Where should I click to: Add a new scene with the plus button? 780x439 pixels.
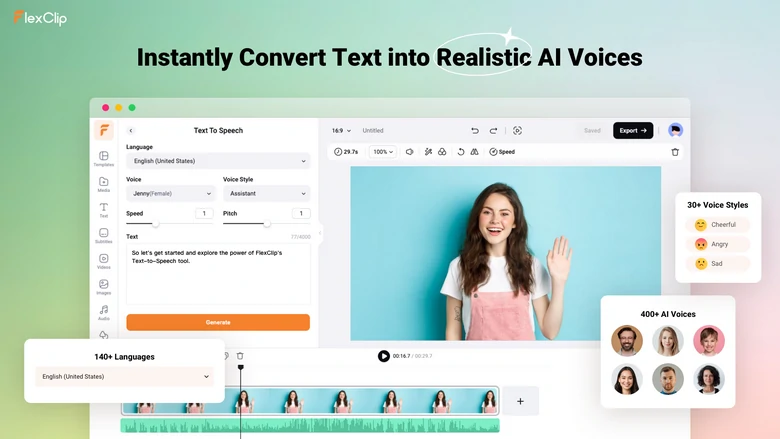[x=520, y=401]
